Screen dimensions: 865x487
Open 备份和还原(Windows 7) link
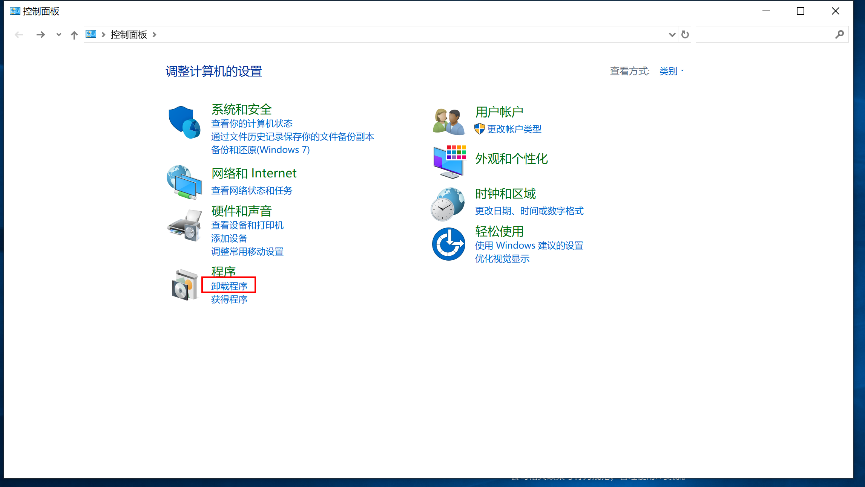pyautogui.click(x=260, y=149)
